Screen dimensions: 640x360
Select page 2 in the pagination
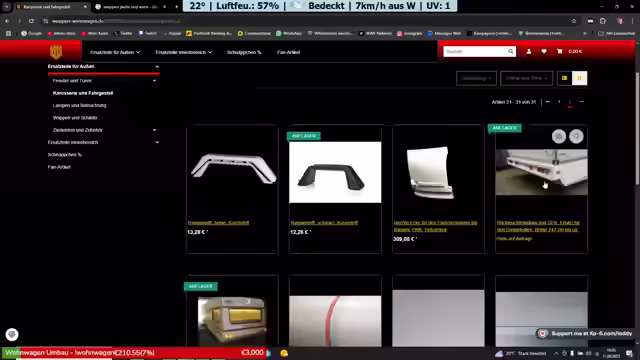(x=570, y=102)
